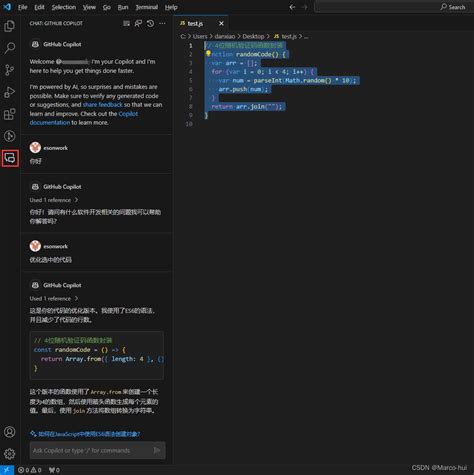Show errors and warnings count

coord(30,470)
